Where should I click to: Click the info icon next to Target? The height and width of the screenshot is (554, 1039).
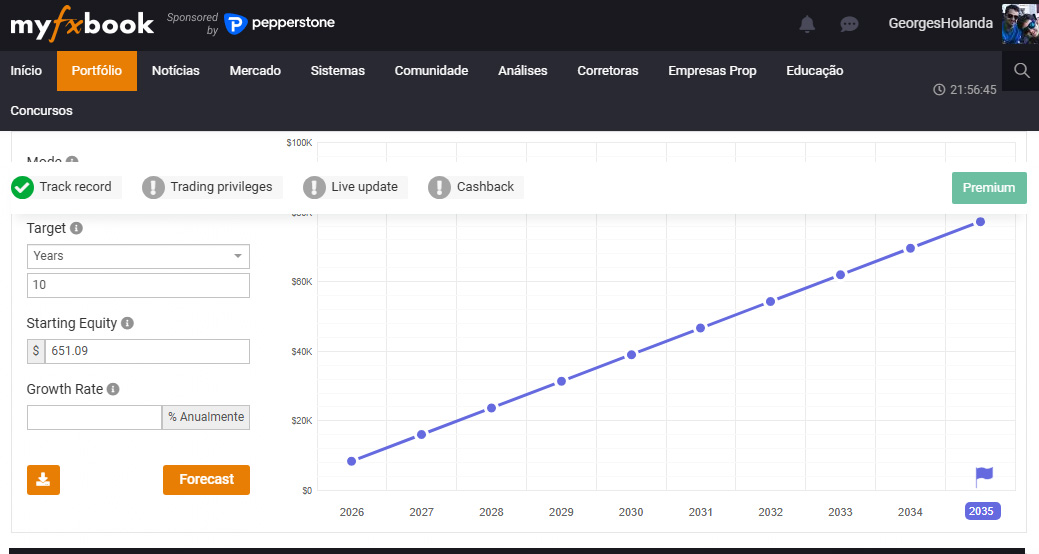[x=77, y=228]
